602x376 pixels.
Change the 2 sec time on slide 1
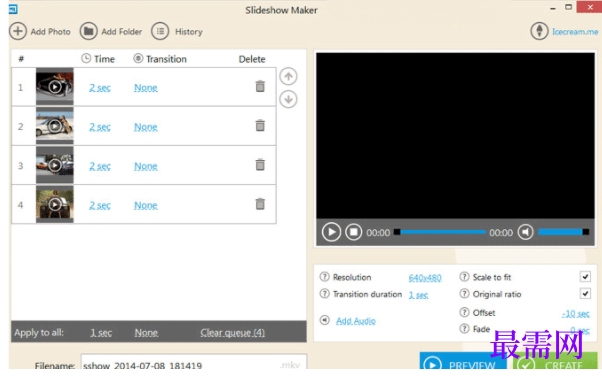click(x=100, y=88)
